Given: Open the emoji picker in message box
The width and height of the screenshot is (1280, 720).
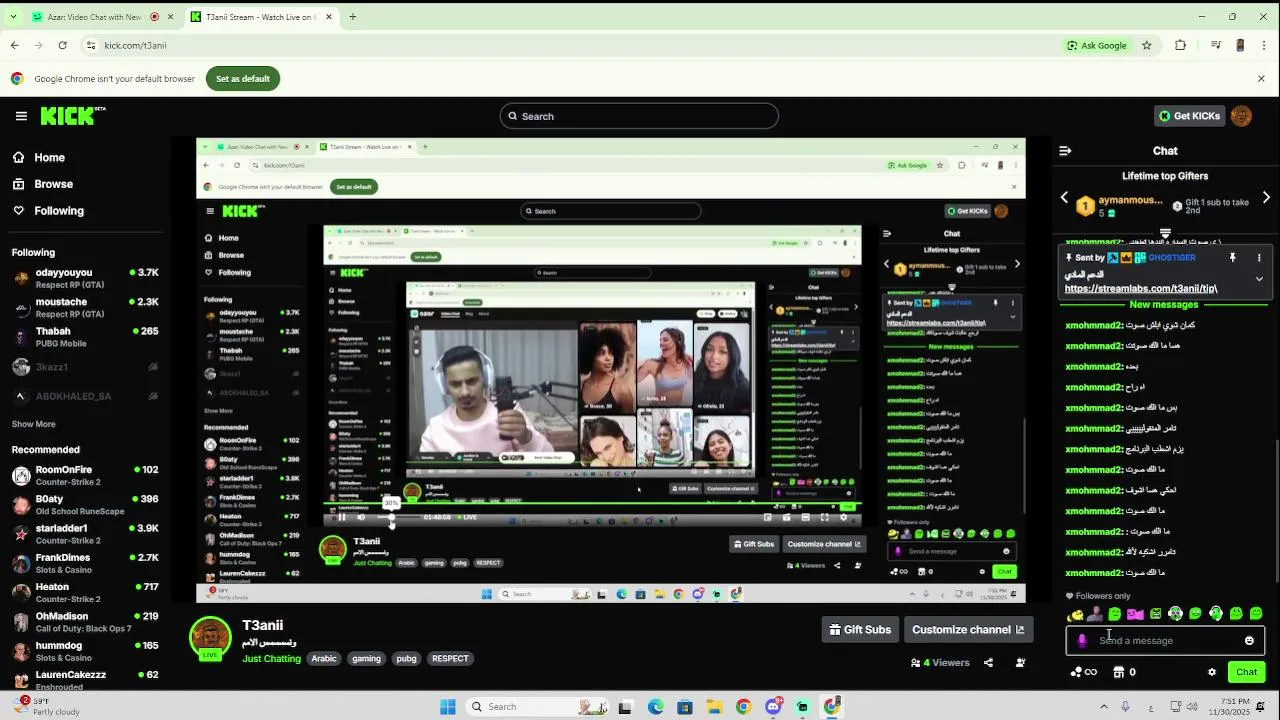Looking at the screenshot, I should tap(1249, 641).
